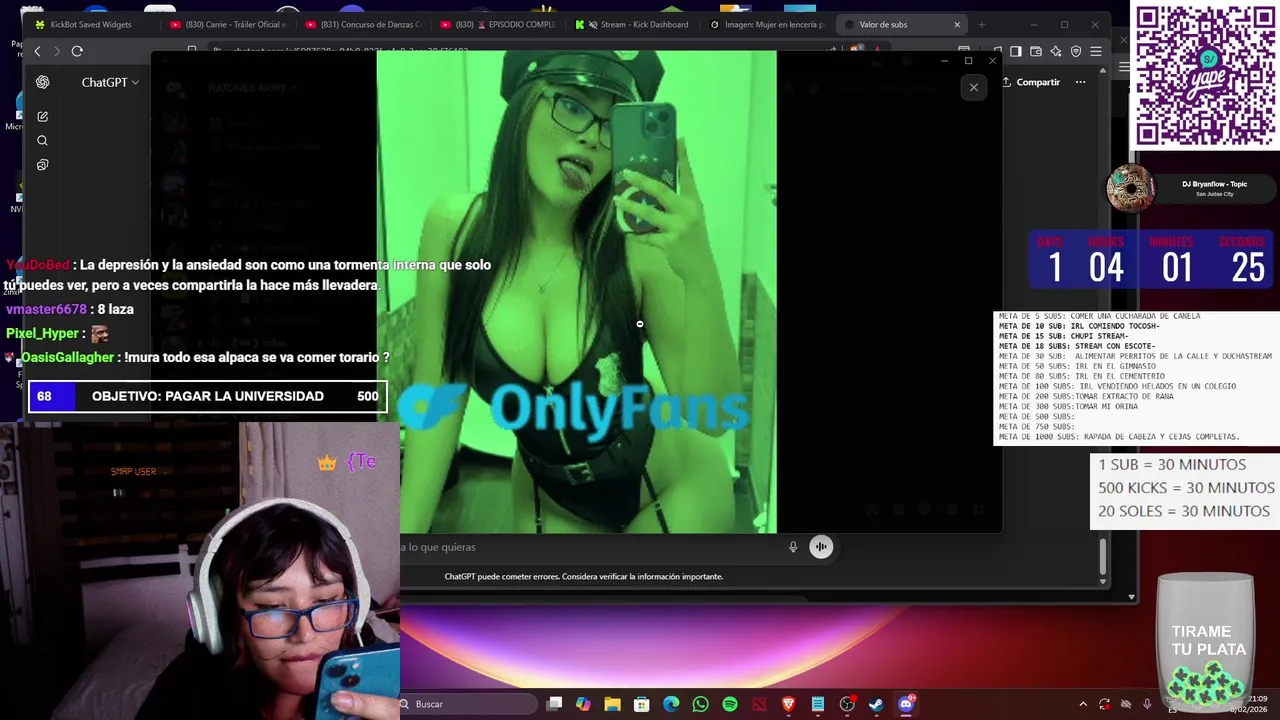Image resolution: width=1280 pixels, height=720 pixels.
Task: Reload the page with the refresh icon
Action: tap(77, 51)
